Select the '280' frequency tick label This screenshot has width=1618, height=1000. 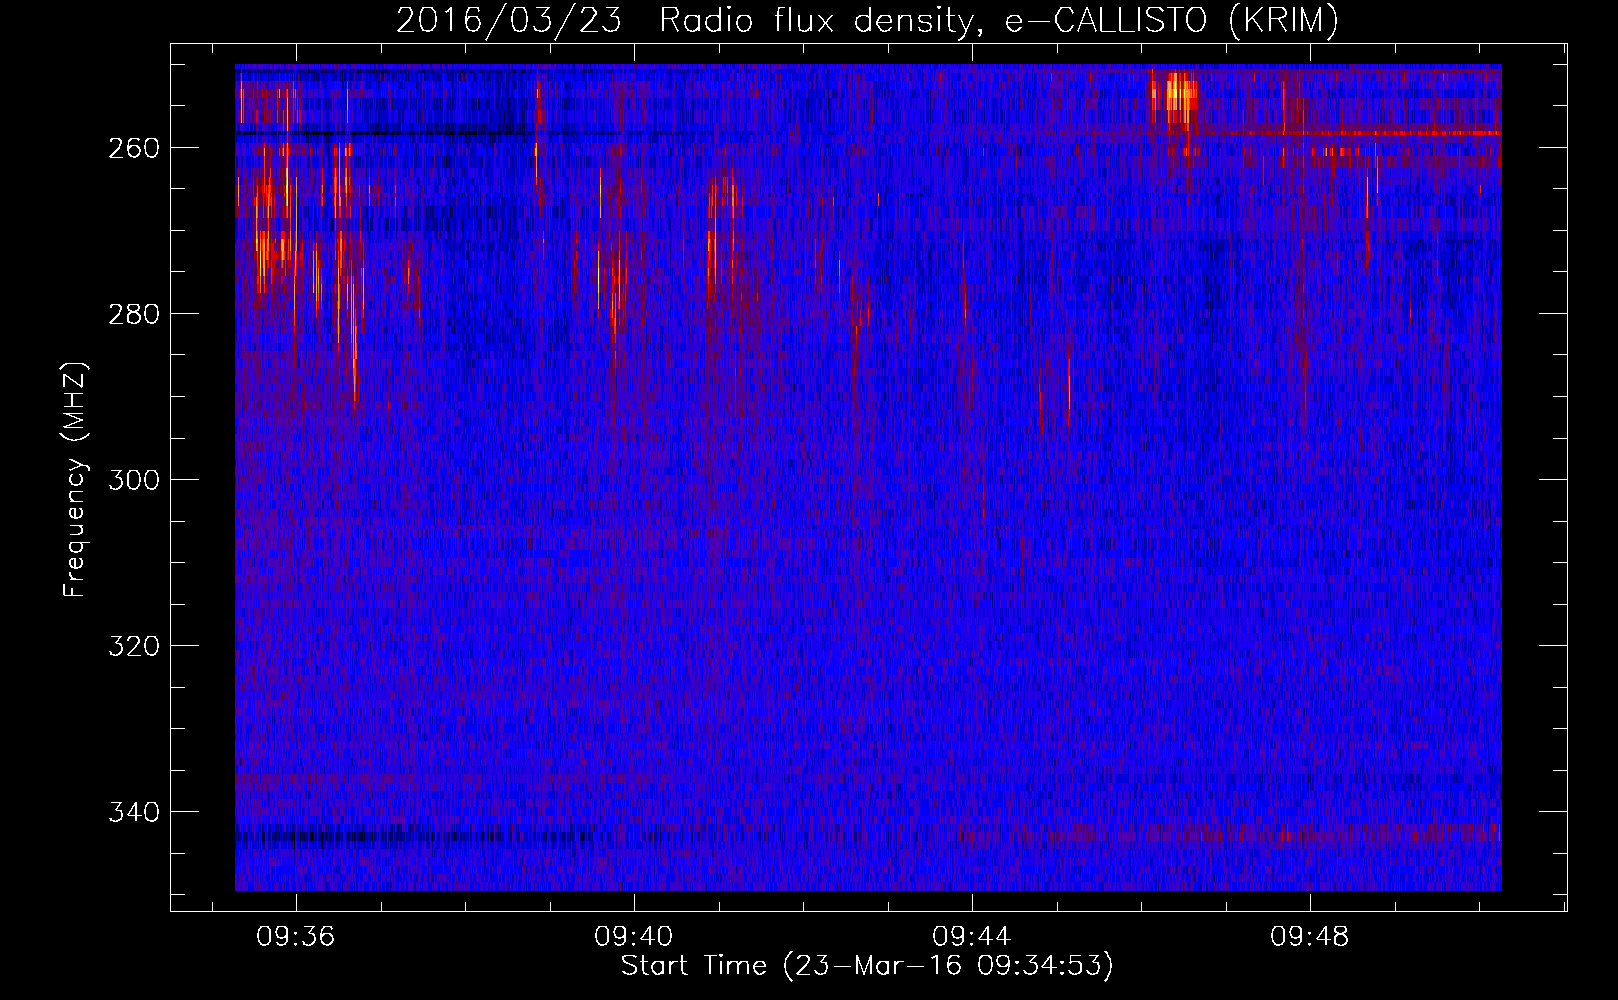point(133,314)
